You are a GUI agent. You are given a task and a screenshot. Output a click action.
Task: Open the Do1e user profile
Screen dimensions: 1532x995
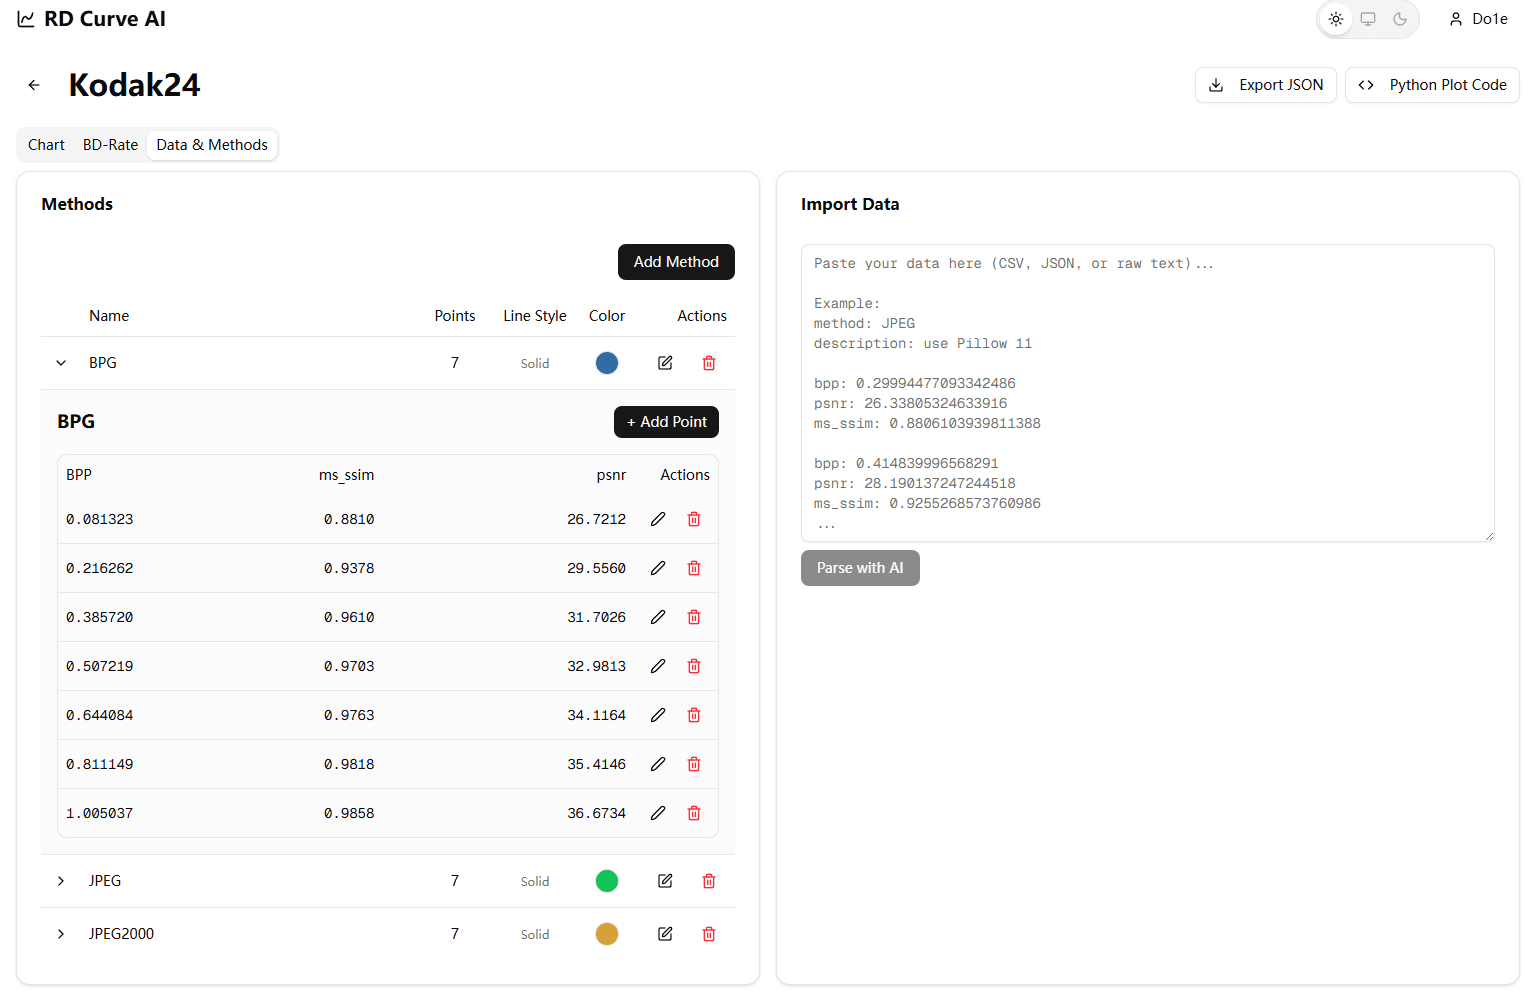click(1478, 19)
